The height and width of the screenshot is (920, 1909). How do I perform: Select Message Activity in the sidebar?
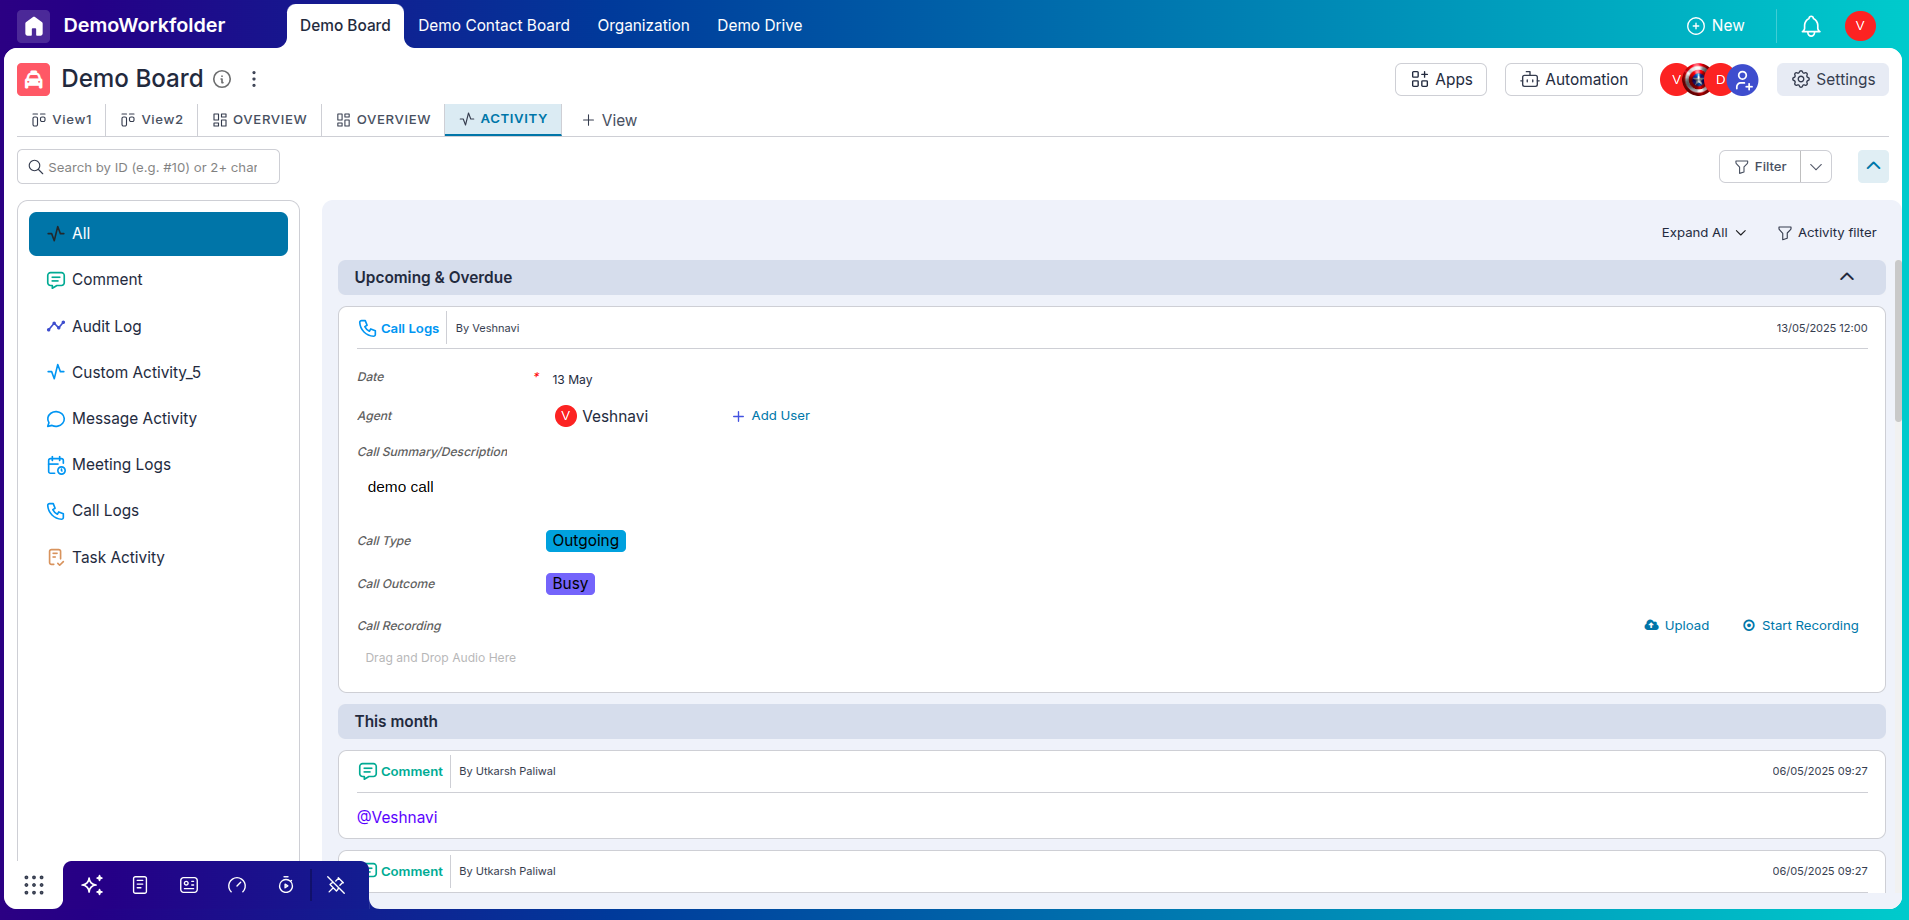(158, 418)
